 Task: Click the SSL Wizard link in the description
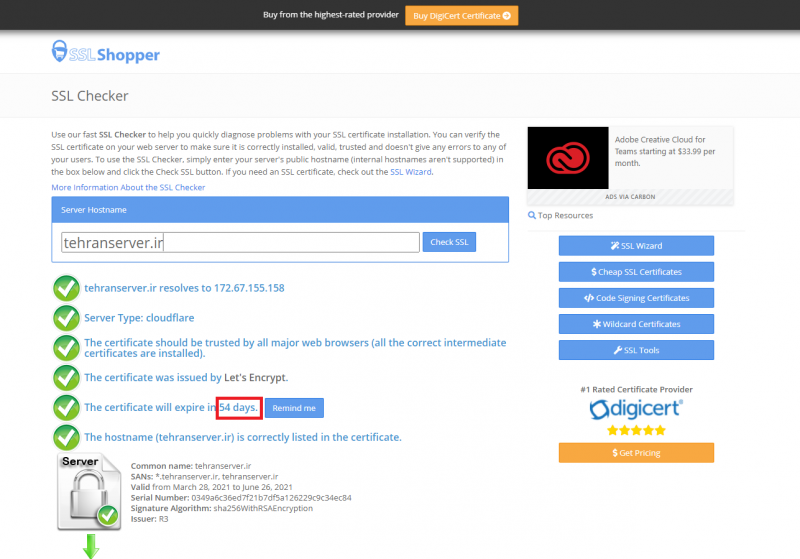[411, 172]
